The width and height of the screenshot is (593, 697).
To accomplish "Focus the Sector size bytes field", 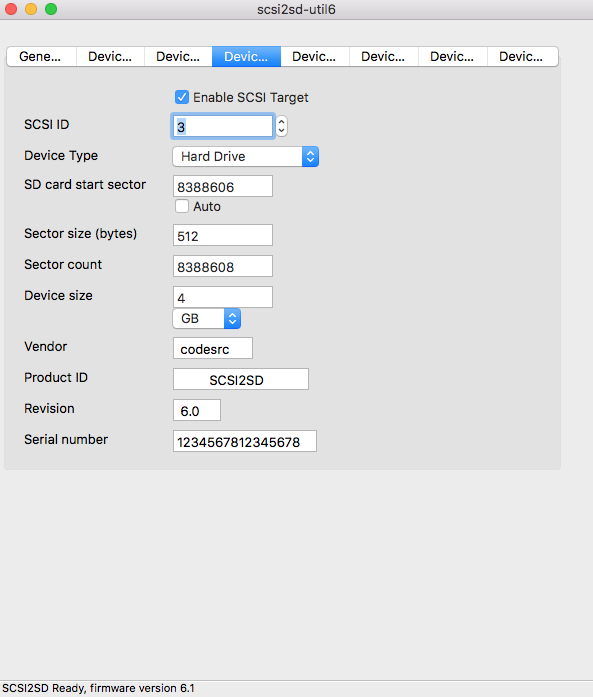I will click(223, 235).
